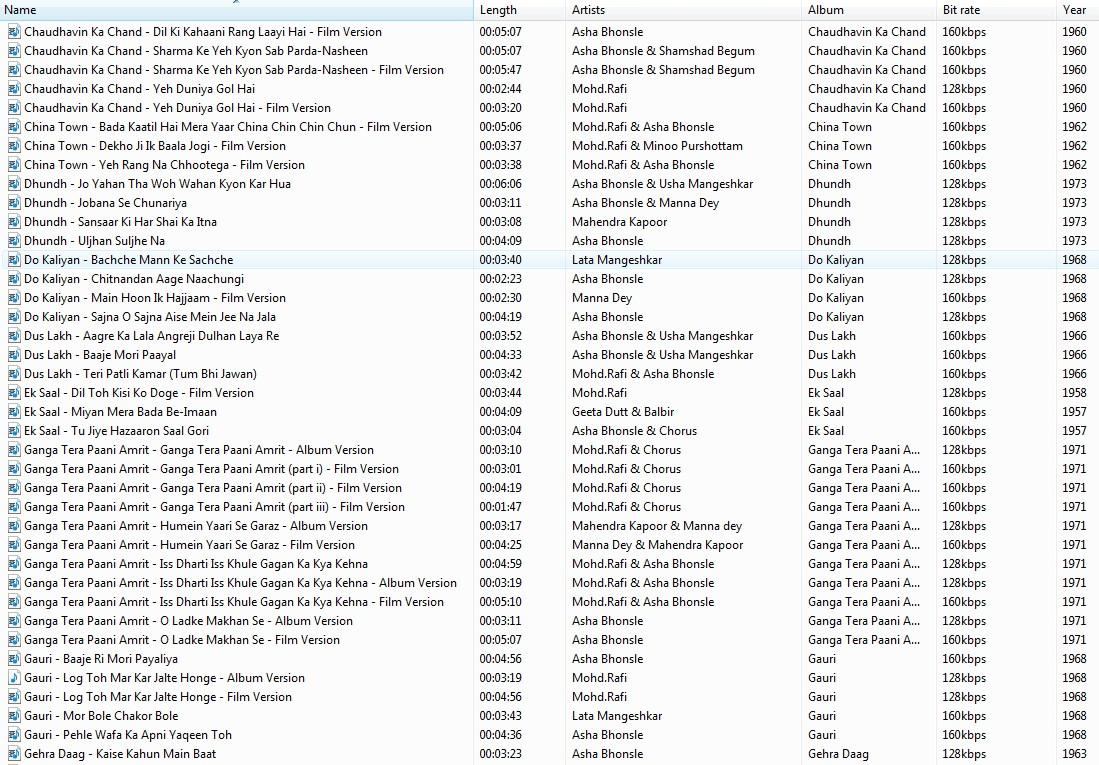Click icon next to Yeh Rang Na Chhootega
Viewport: 1099px width, 765px height.
tap(14, 164)
